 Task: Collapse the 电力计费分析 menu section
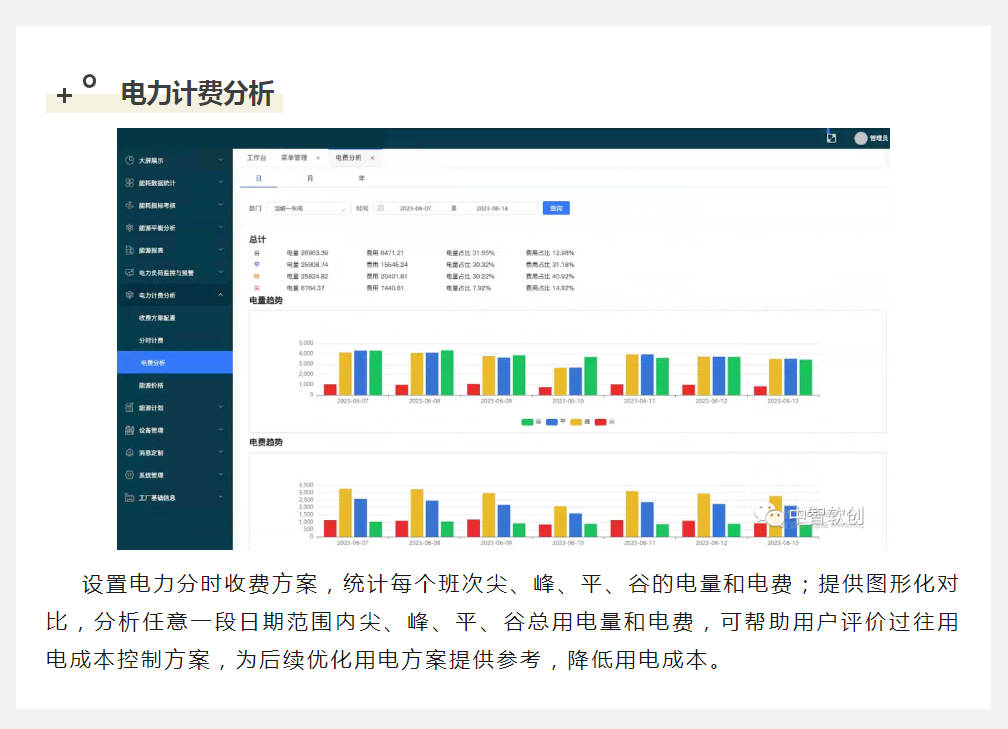tap(220, 295)
